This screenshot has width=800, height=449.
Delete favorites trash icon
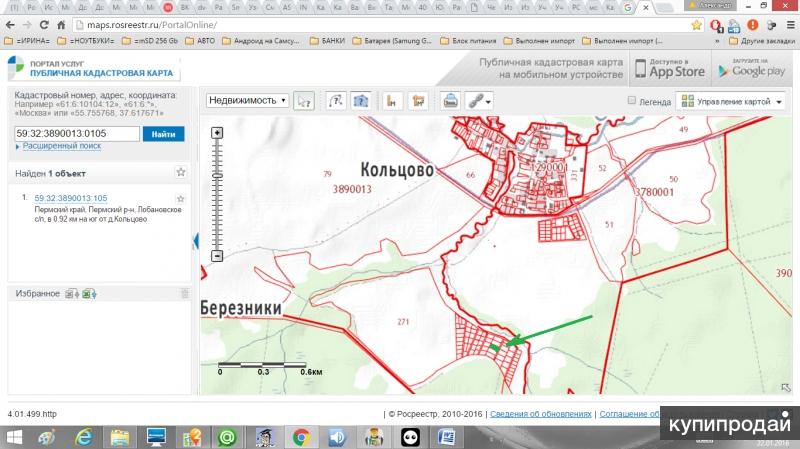click(185, 293)
